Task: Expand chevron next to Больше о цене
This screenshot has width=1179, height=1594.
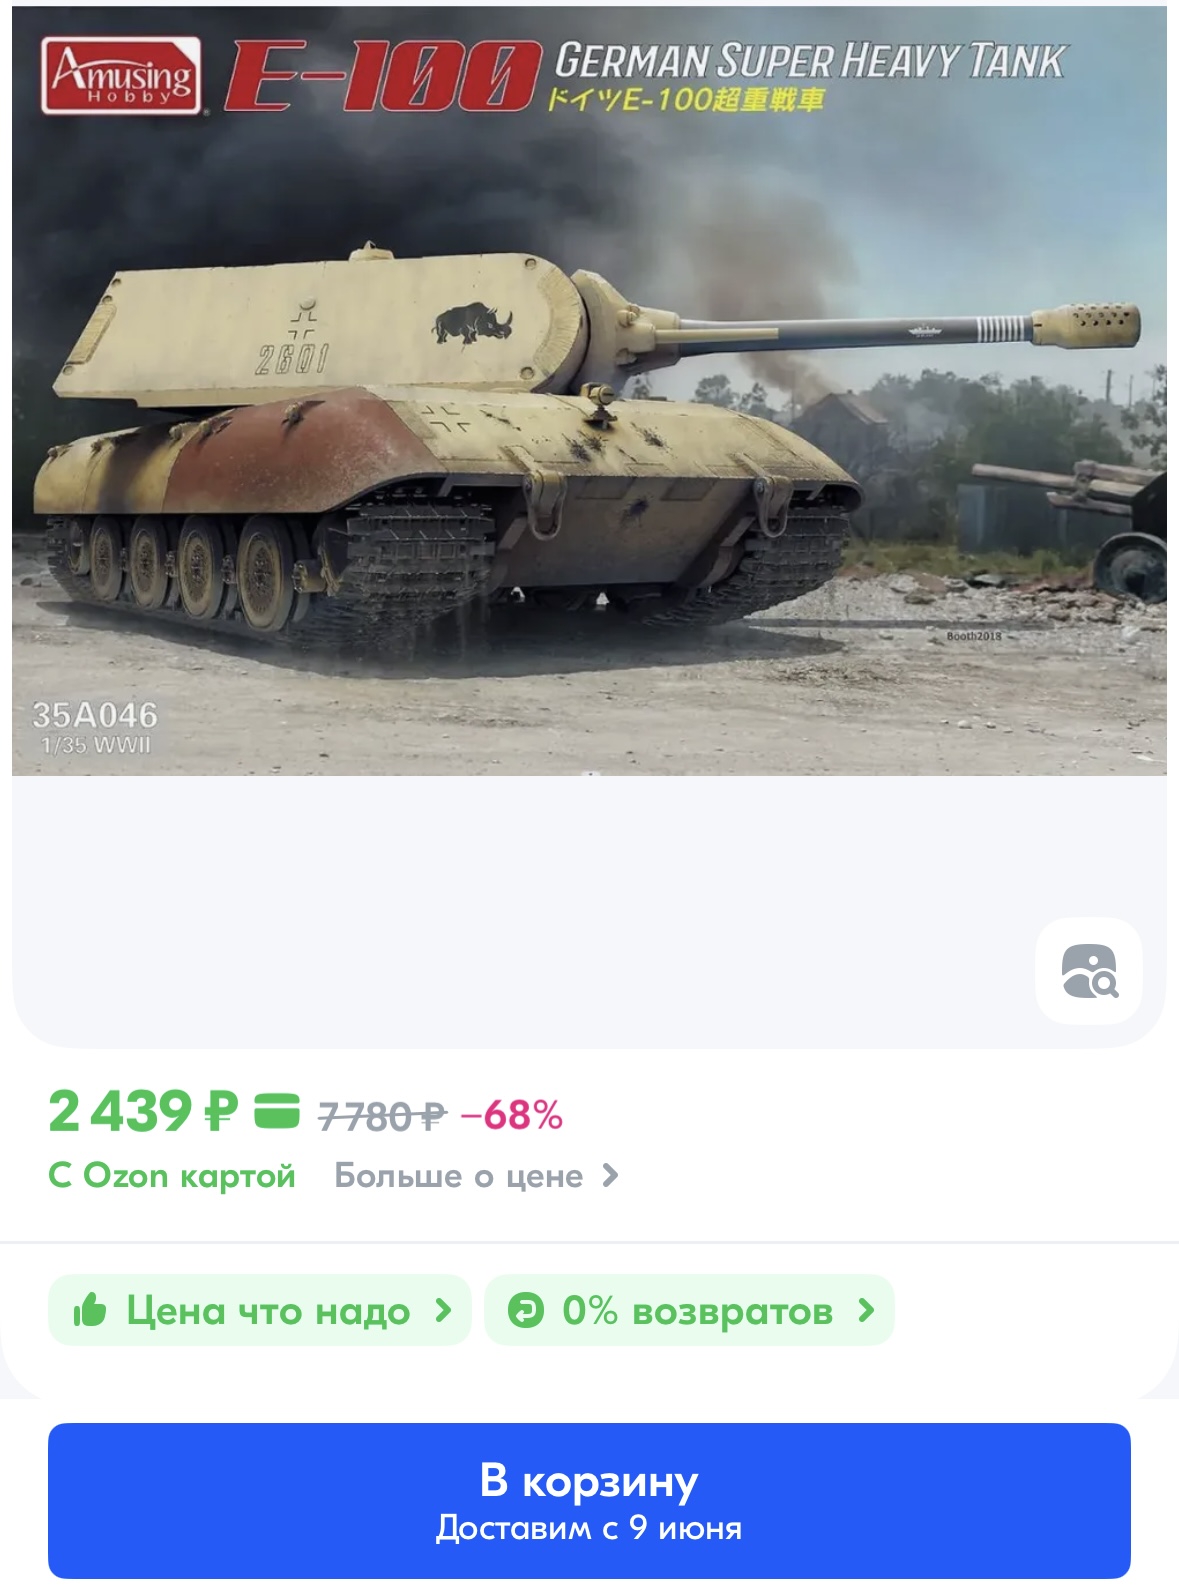Action: [x=610, y=1176]
